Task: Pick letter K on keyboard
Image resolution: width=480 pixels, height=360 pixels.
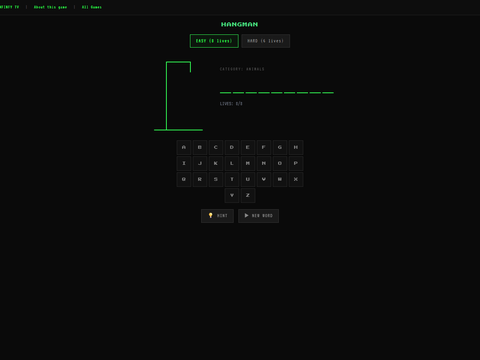Action: click(x=216, y=163)
